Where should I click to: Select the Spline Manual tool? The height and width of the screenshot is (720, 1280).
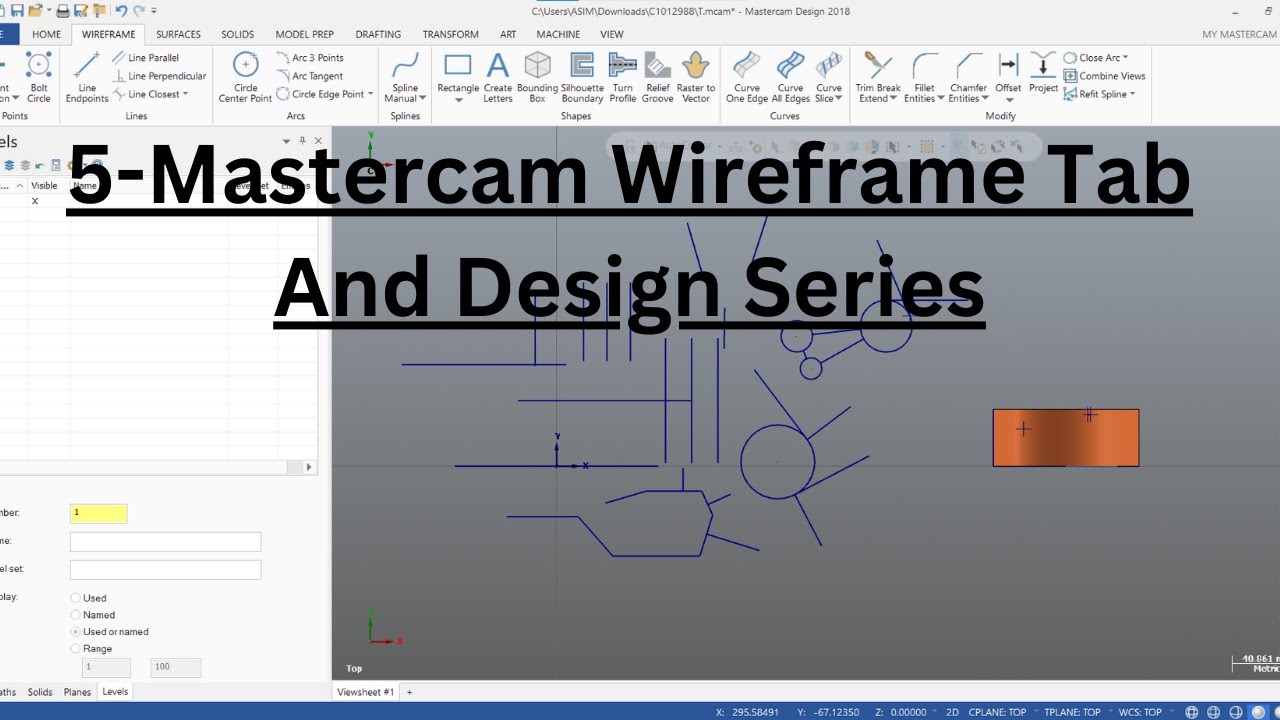point(405,78)
